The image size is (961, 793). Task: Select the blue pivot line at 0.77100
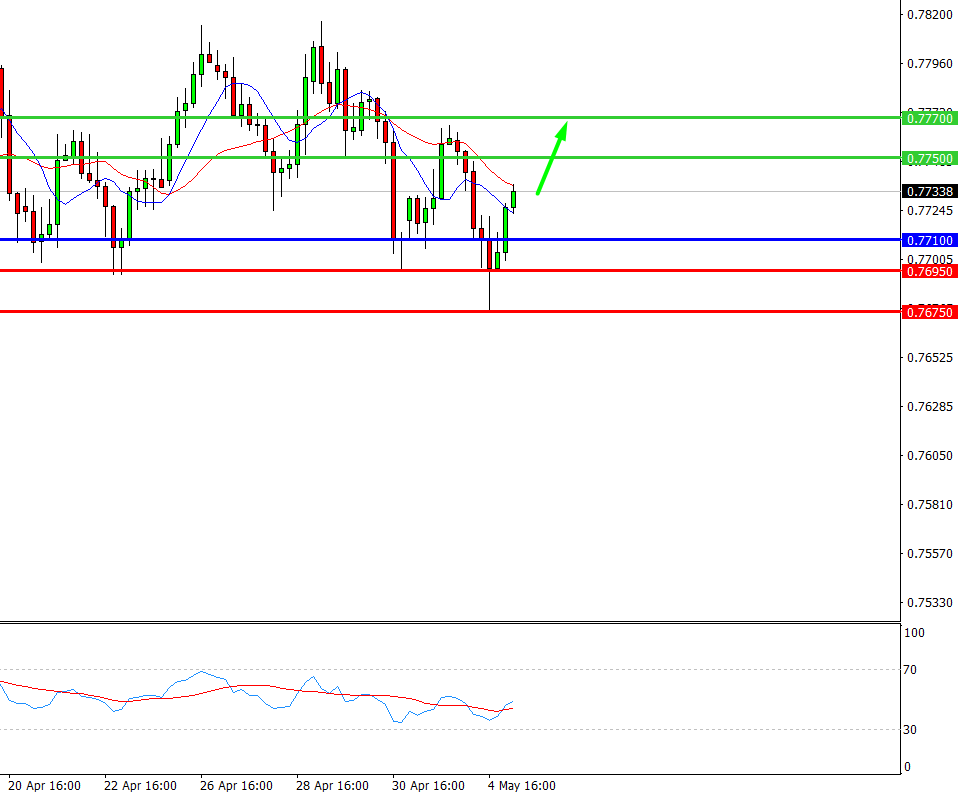pos(450,240)
